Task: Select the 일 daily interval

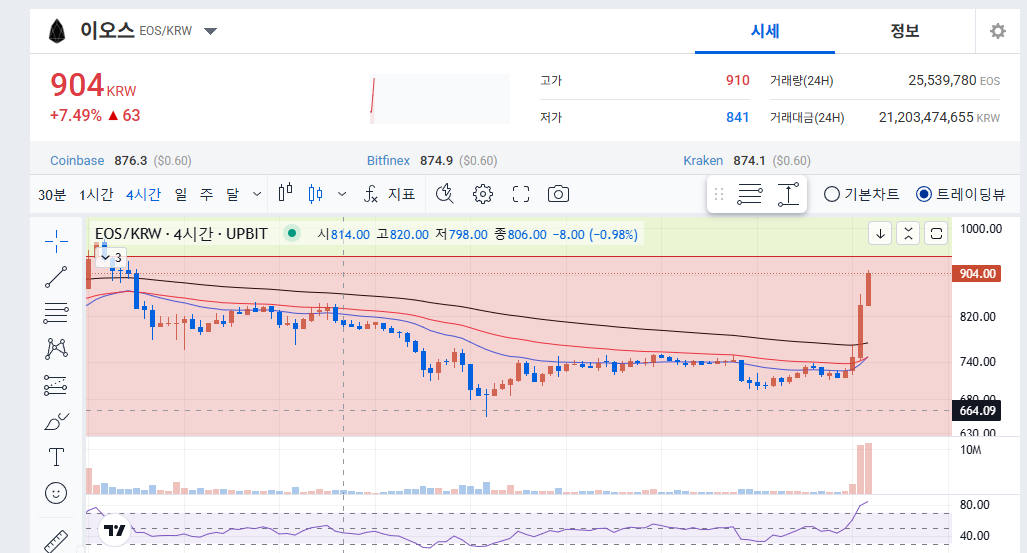Action: point(181,195)
